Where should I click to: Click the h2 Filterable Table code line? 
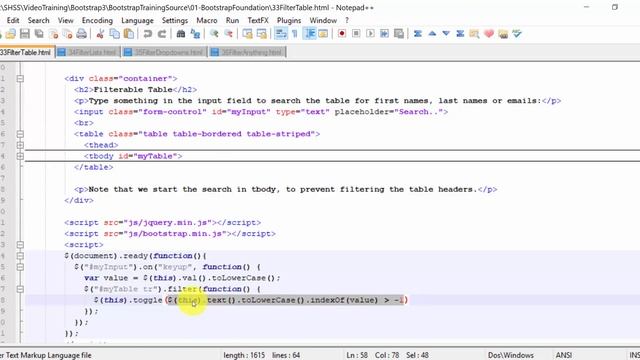pos(136,89)
